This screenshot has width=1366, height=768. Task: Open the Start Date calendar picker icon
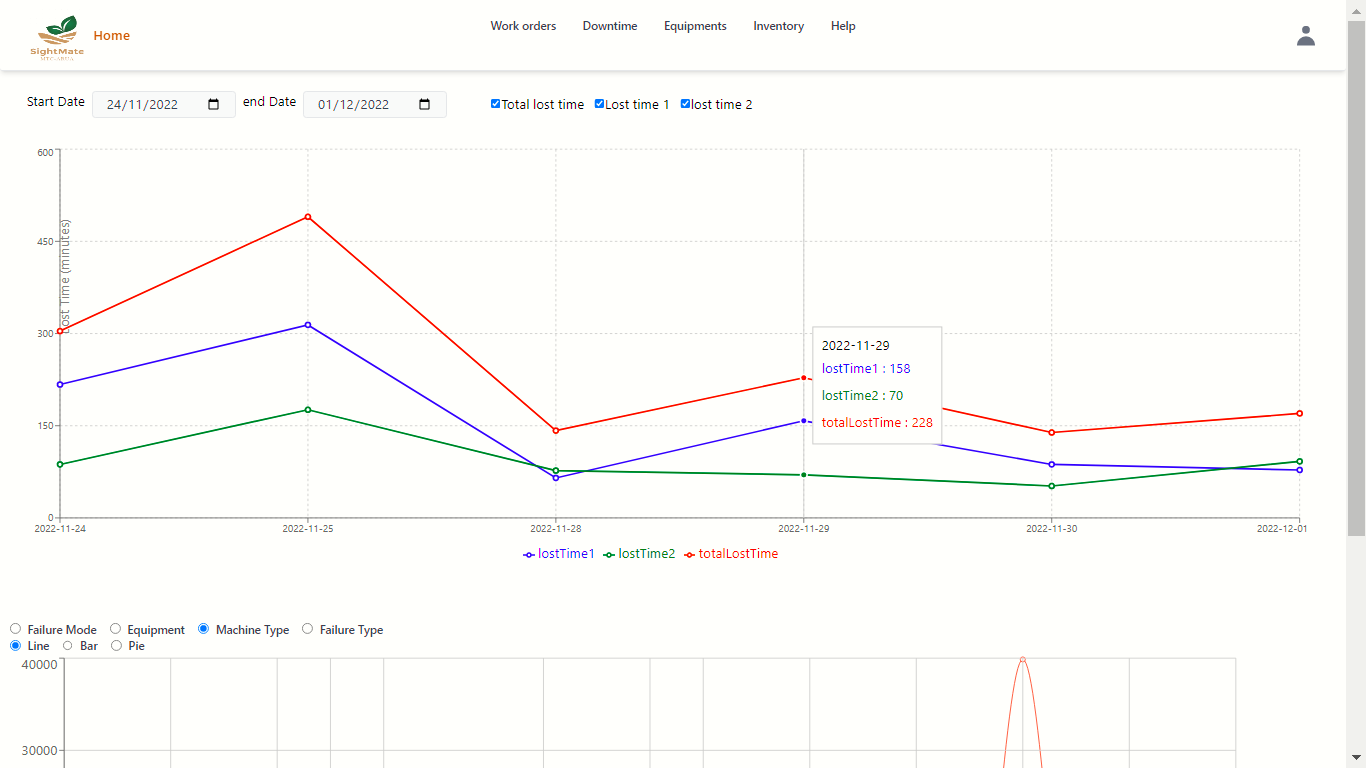[214, 104]
